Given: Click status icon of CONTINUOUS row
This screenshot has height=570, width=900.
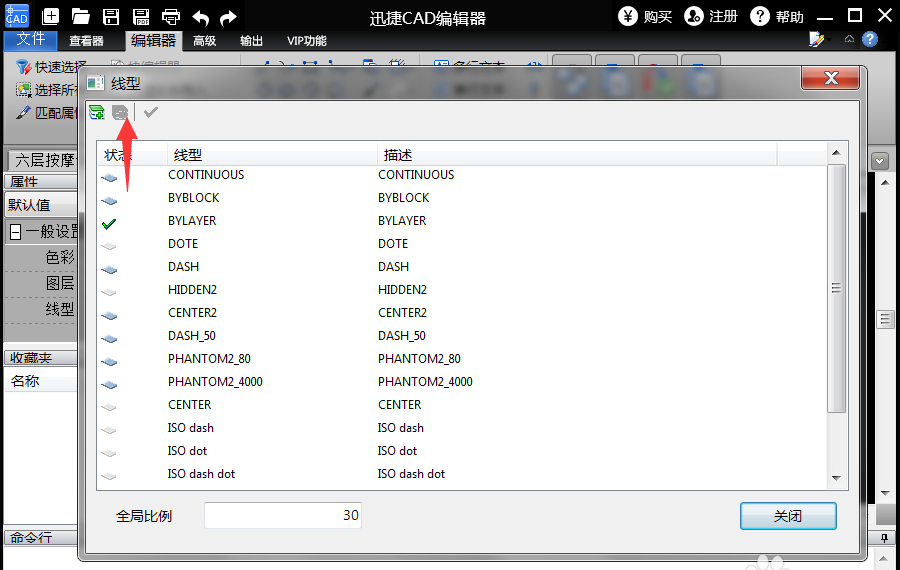Looking at the screenshot, I should 109,178.
